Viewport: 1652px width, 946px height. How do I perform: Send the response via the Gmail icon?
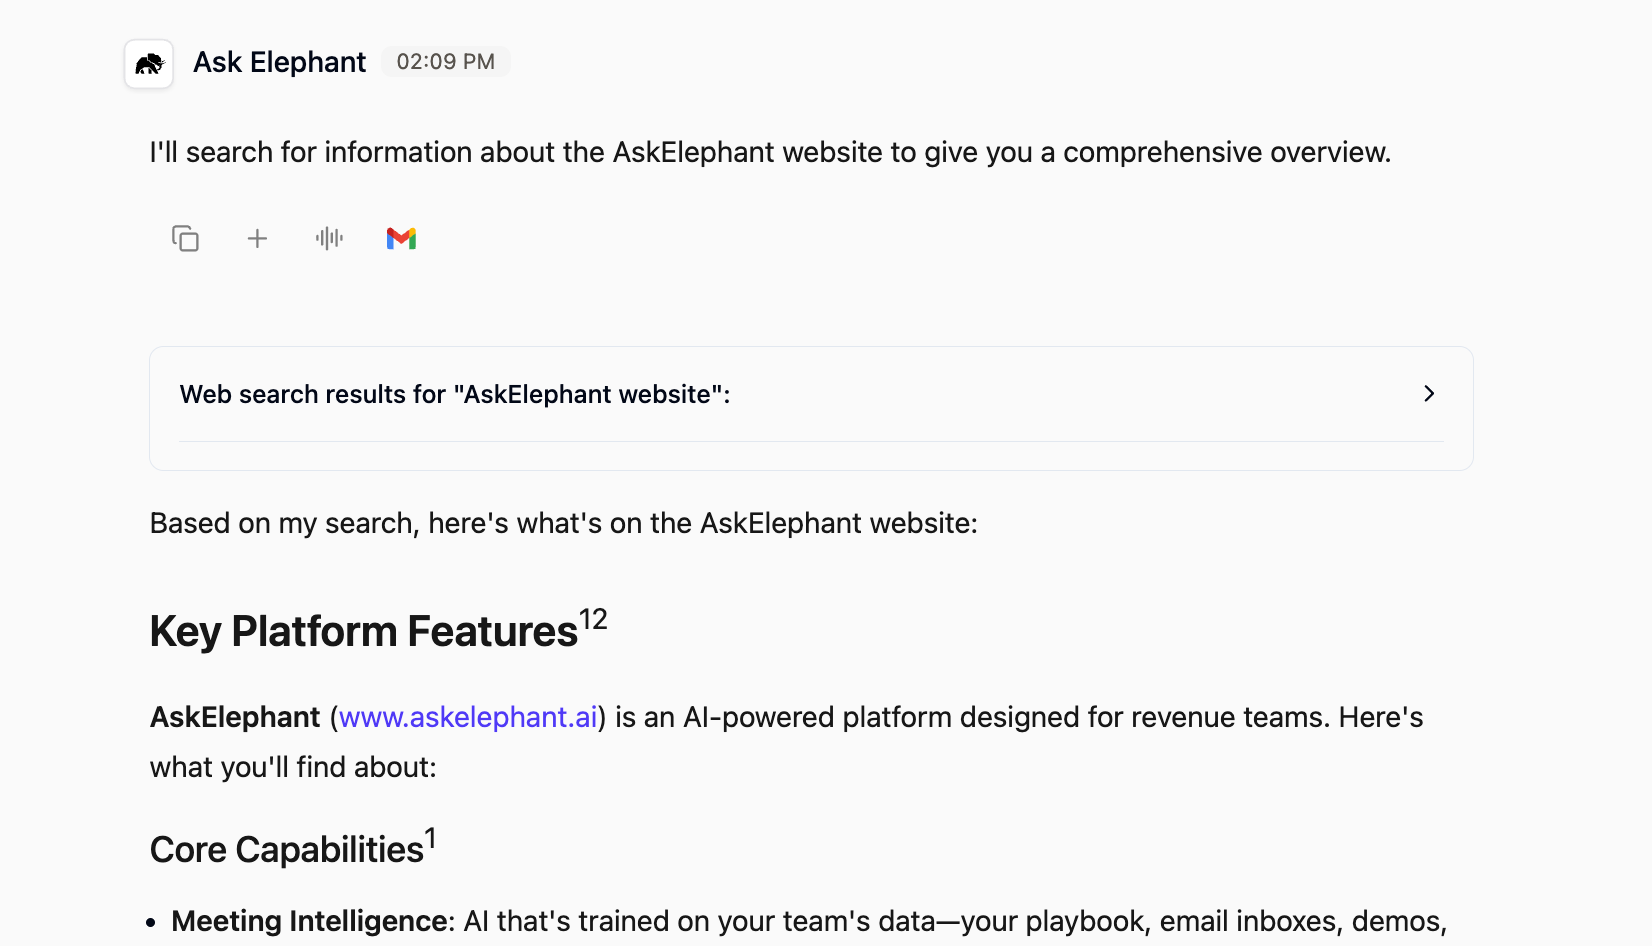401,238
